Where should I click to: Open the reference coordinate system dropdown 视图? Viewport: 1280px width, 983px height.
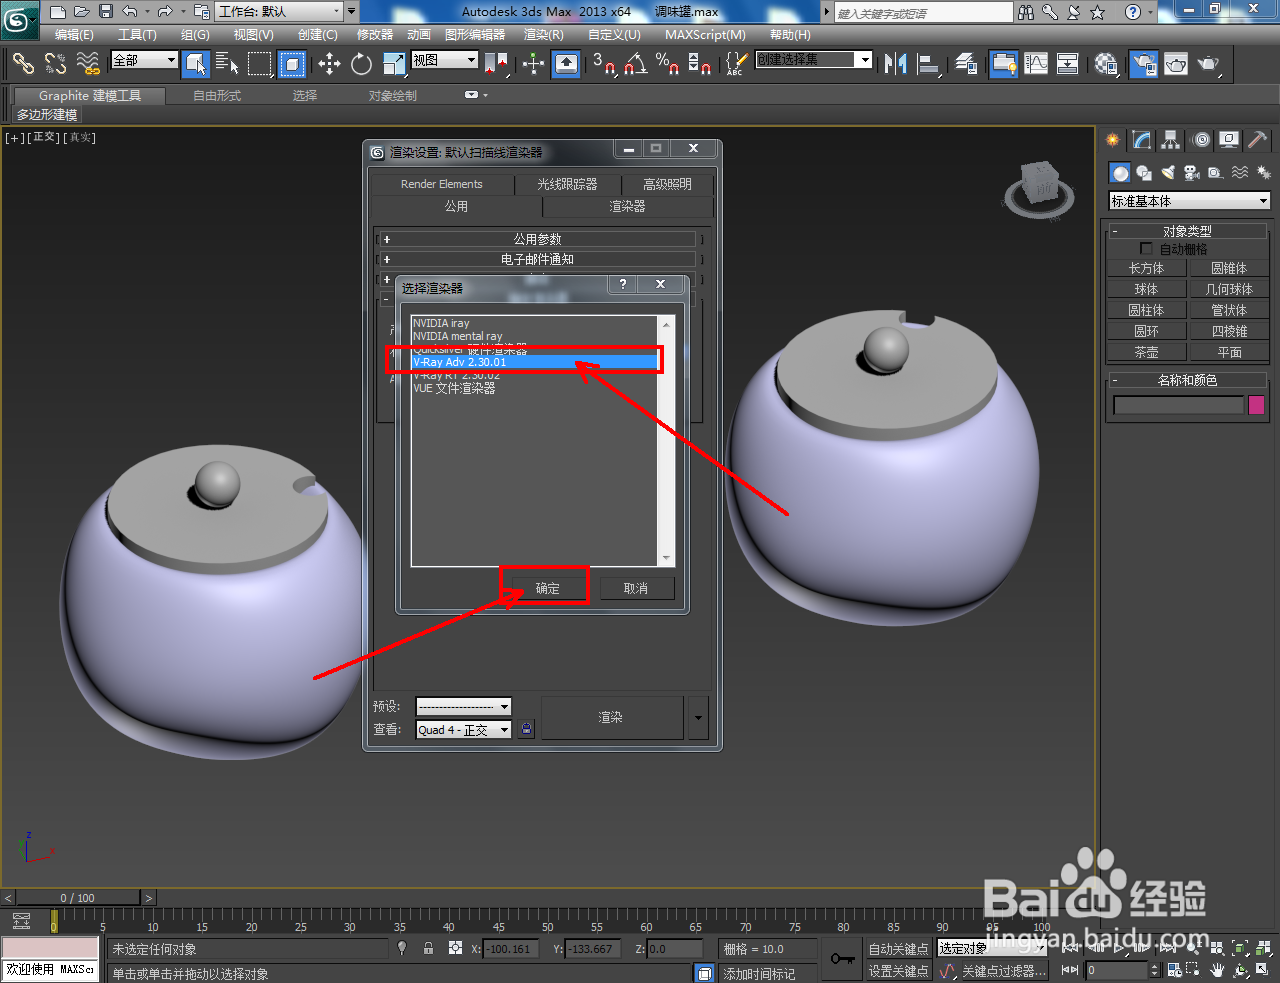(x=445, y=60)
